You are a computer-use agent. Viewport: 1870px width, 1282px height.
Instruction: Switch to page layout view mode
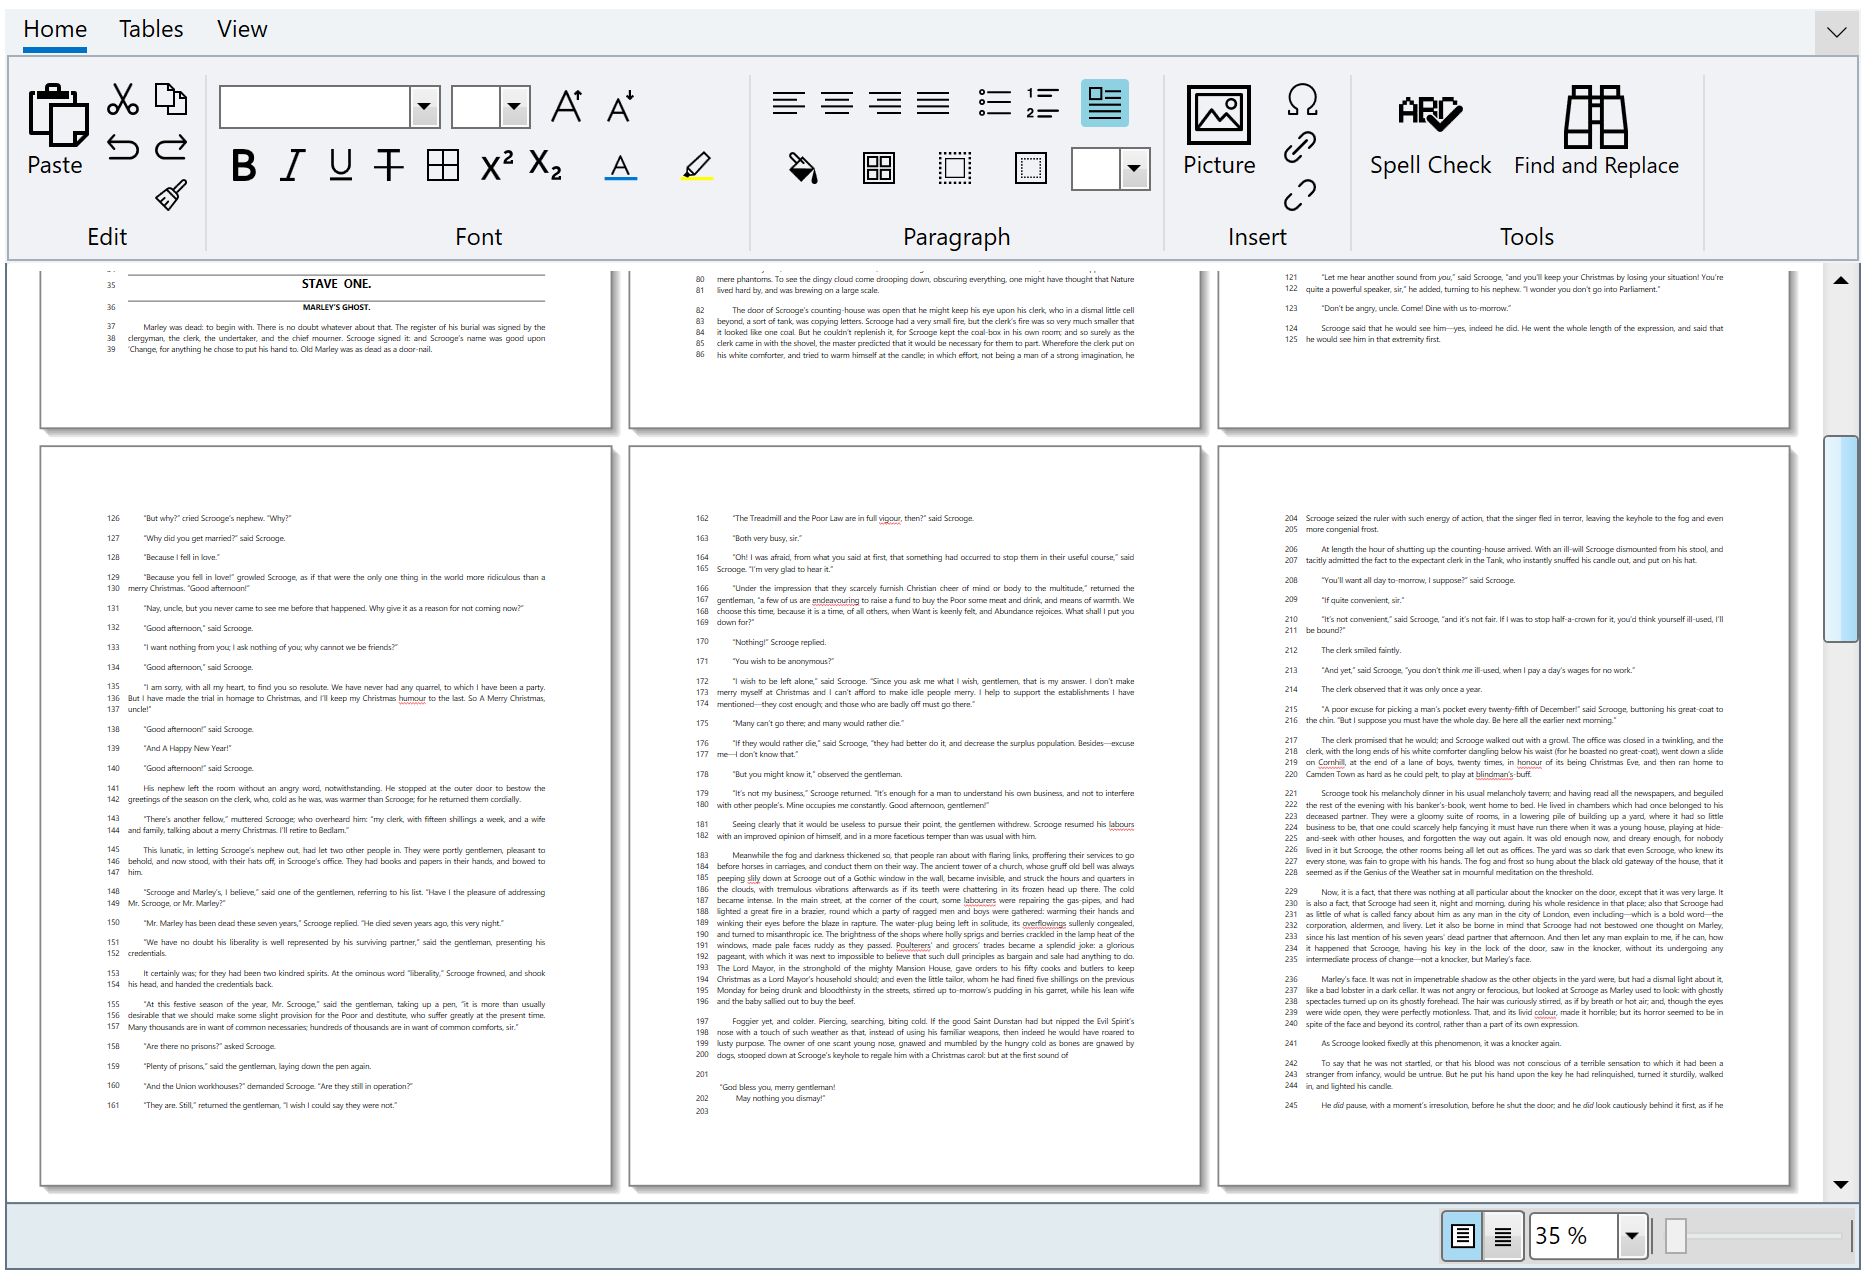pos(1462,1236)
